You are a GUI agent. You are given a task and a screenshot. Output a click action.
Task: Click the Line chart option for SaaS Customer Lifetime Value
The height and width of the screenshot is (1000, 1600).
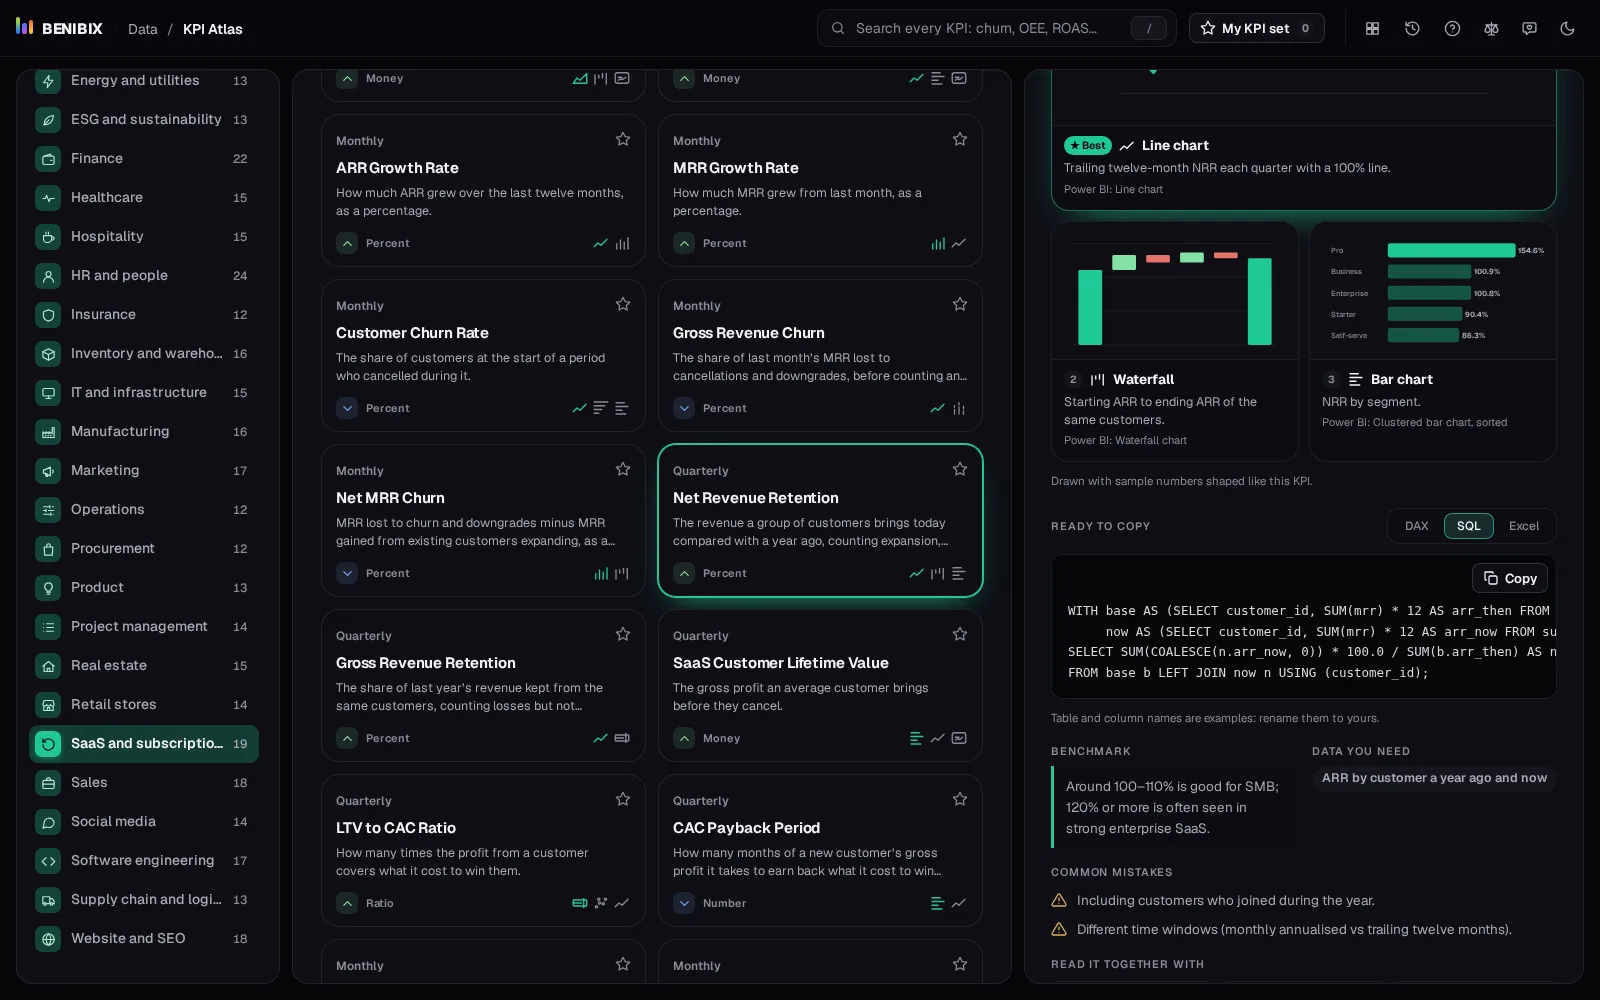tap(937, 738)
